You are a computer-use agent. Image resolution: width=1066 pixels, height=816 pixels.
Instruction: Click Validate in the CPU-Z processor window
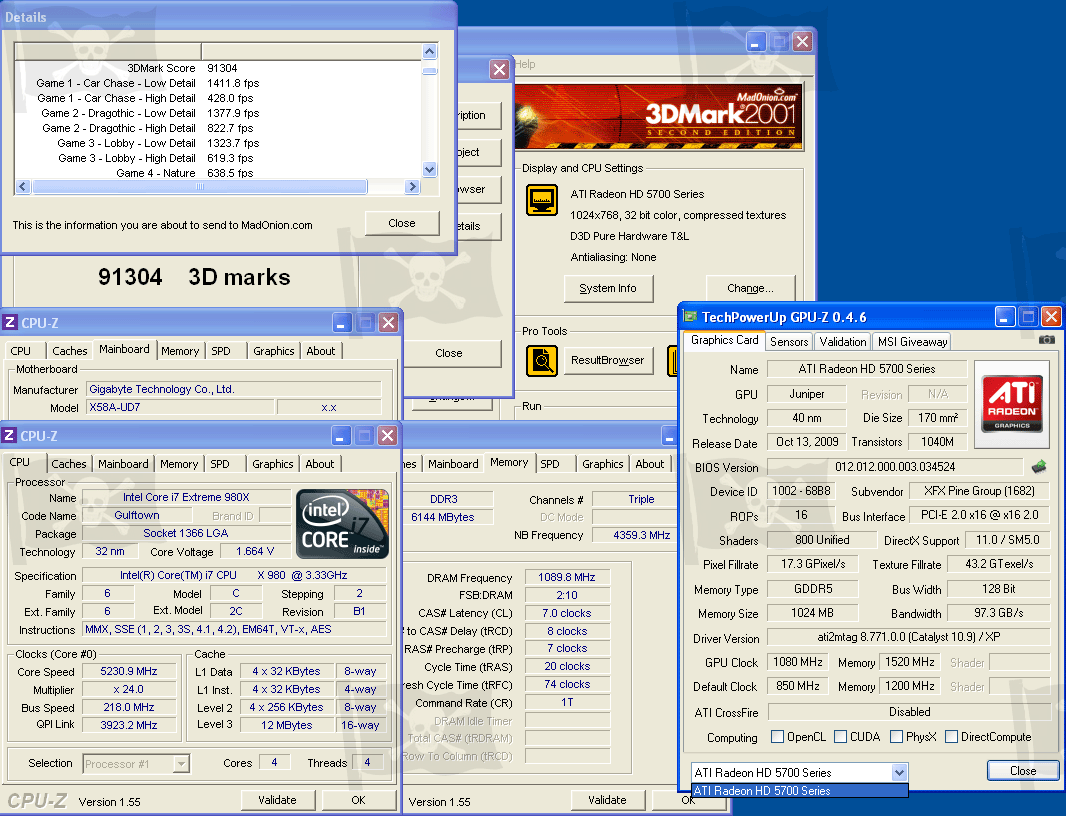277,800
